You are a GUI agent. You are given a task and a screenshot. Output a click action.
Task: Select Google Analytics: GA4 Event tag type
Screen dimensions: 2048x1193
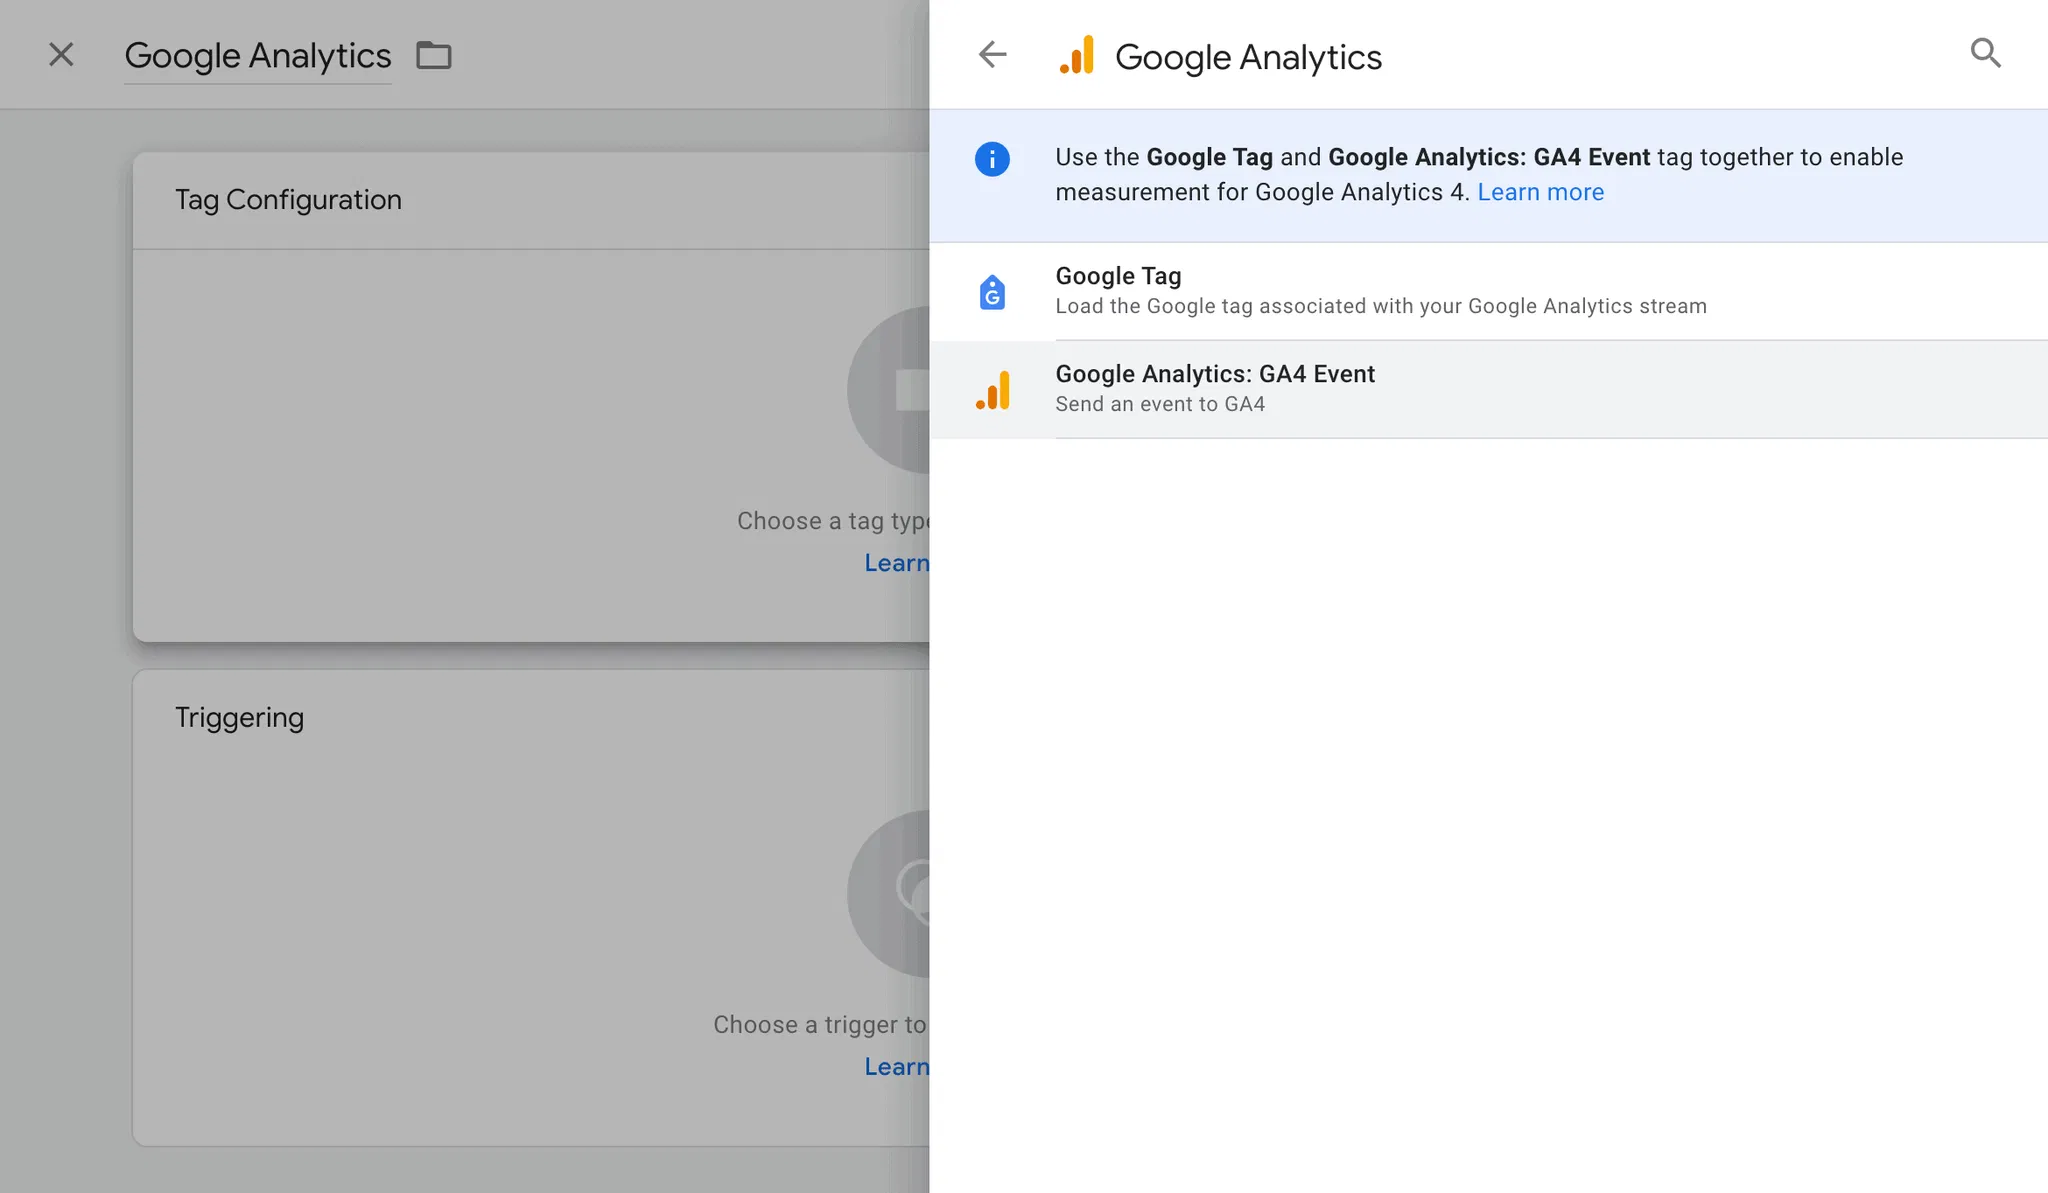[x=1215, y=388]
